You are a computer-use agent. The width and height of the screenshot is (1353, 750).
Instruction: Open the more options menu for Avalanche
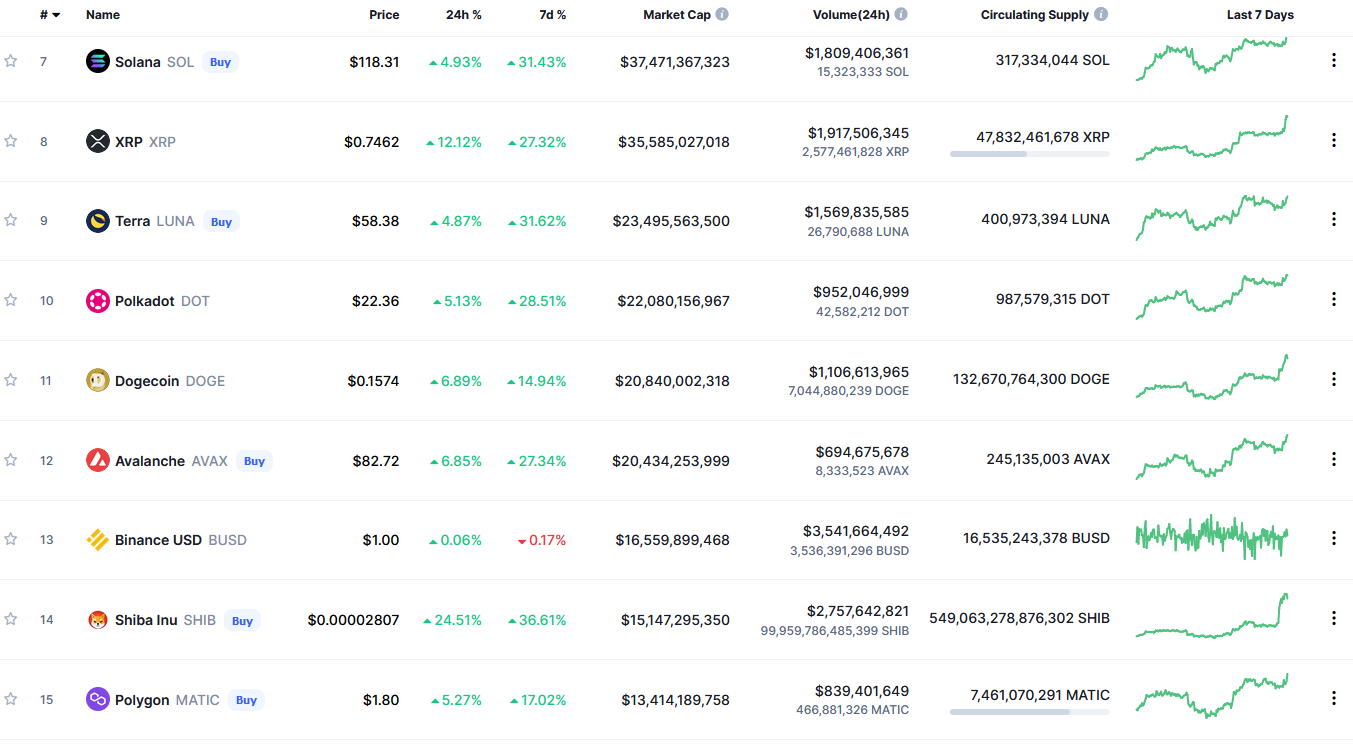[1333, 459]
